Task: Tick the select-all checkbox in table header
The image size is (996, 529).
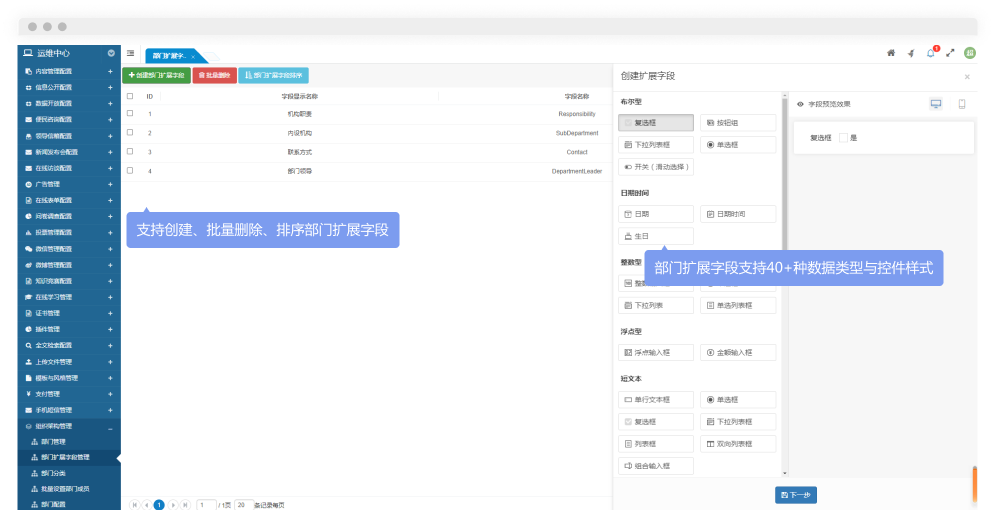Action: [130, 96]
